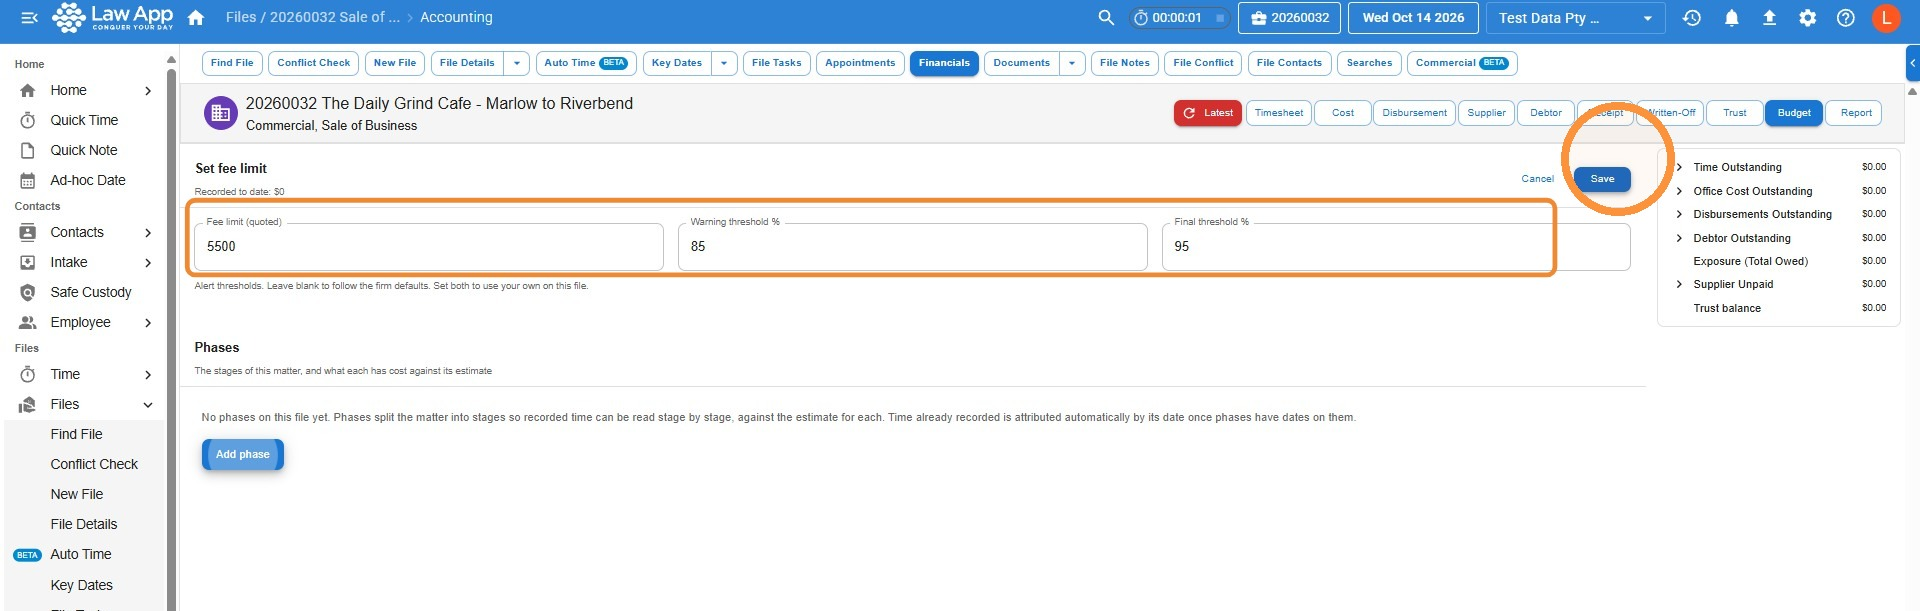Viewport: 1920px width, 611px height.
Task: Open the settings gear icon
Action: (x=1807, y=17)
